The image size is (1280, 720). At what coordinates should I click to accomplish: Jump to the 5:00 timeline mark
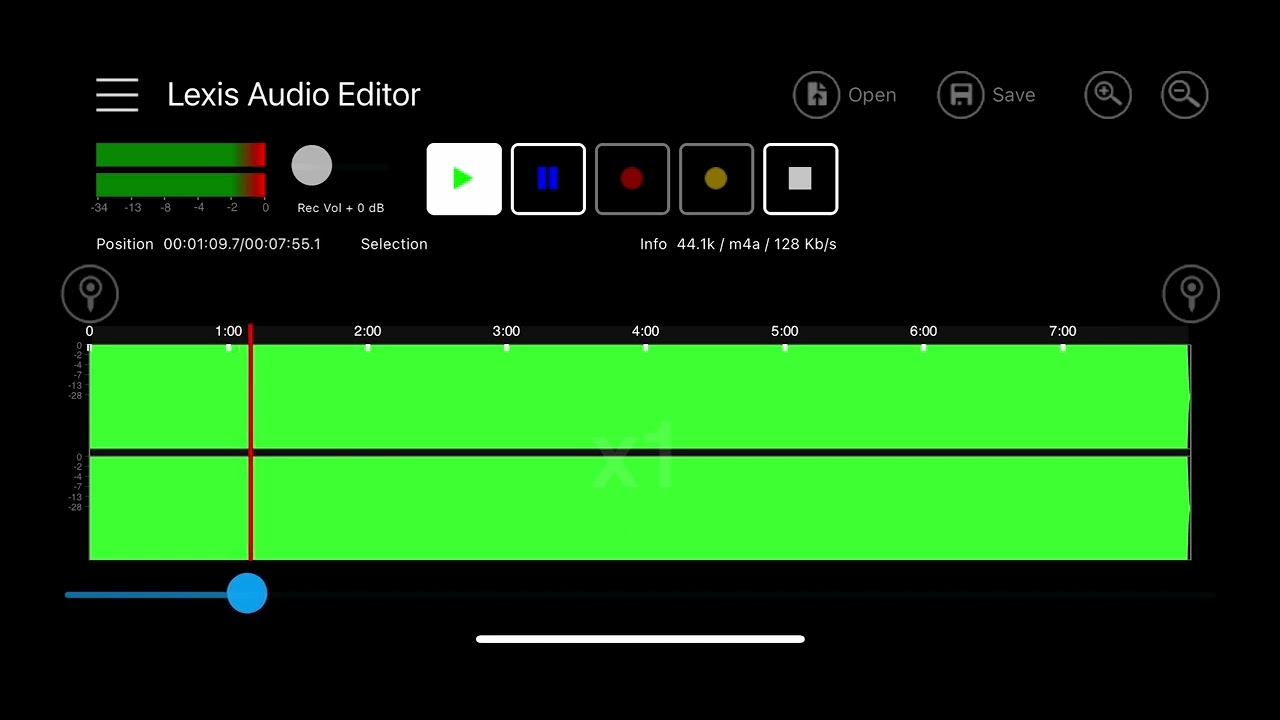coord(785,331)
